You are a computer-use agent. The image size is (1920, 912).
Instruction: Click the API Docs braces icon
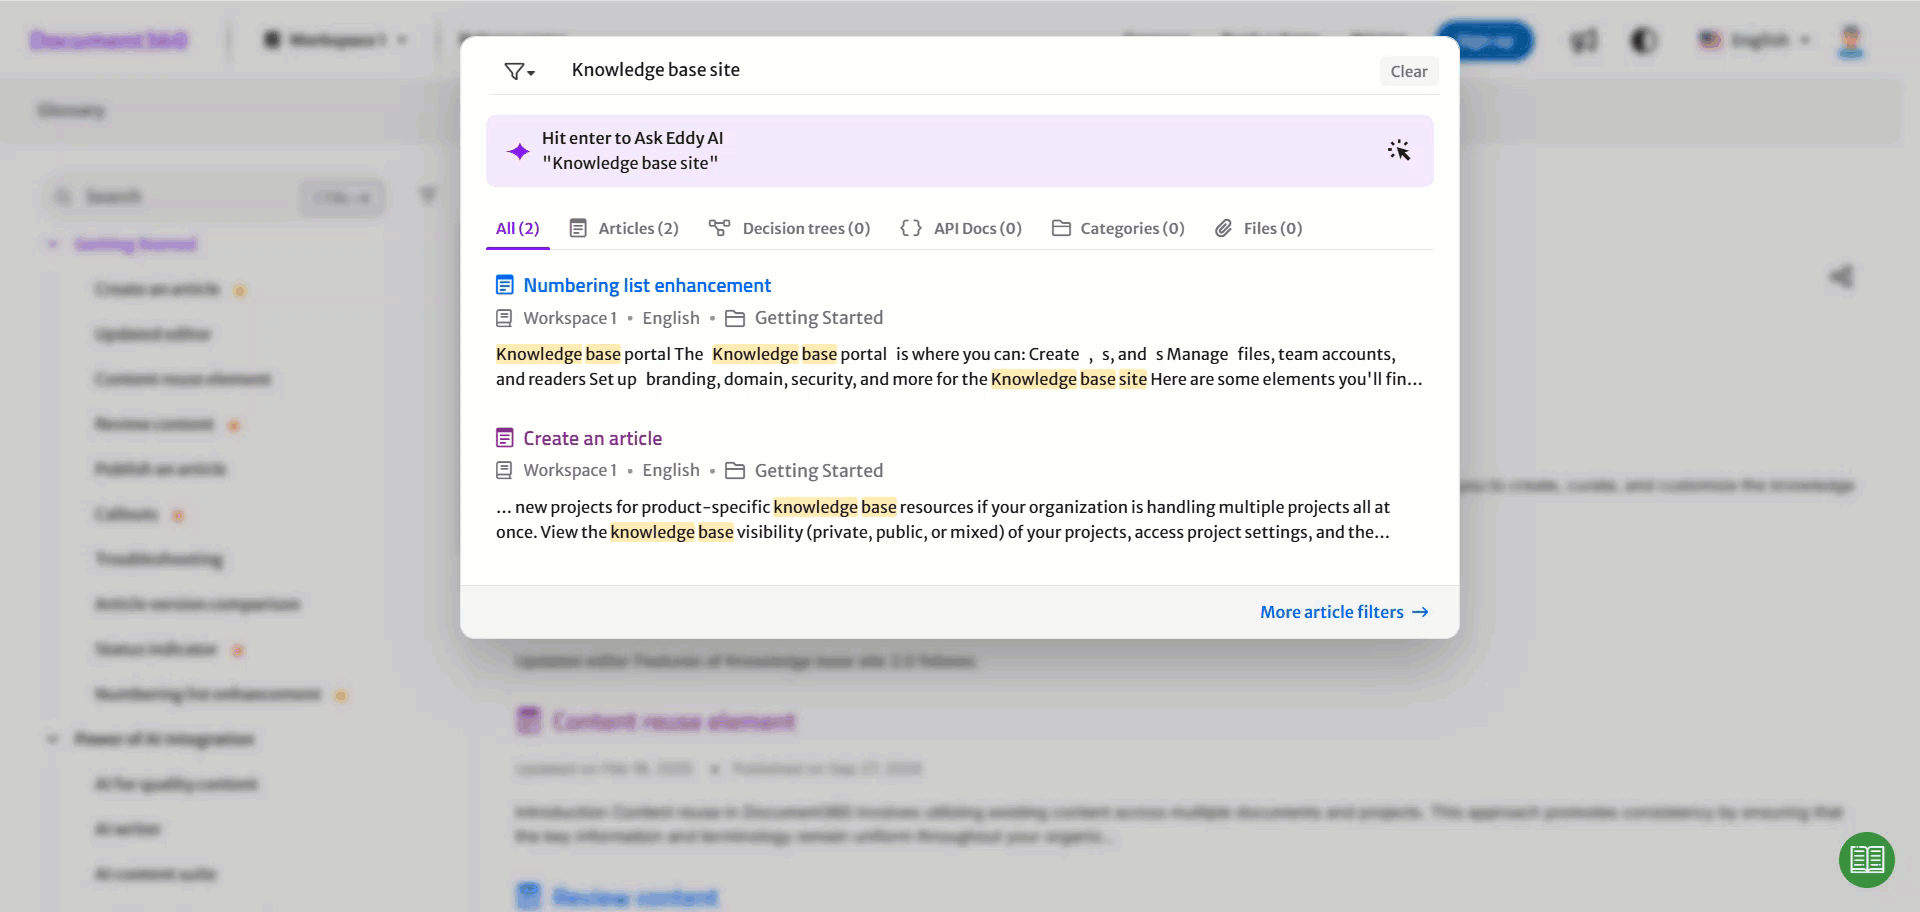[x=910, y=228]
